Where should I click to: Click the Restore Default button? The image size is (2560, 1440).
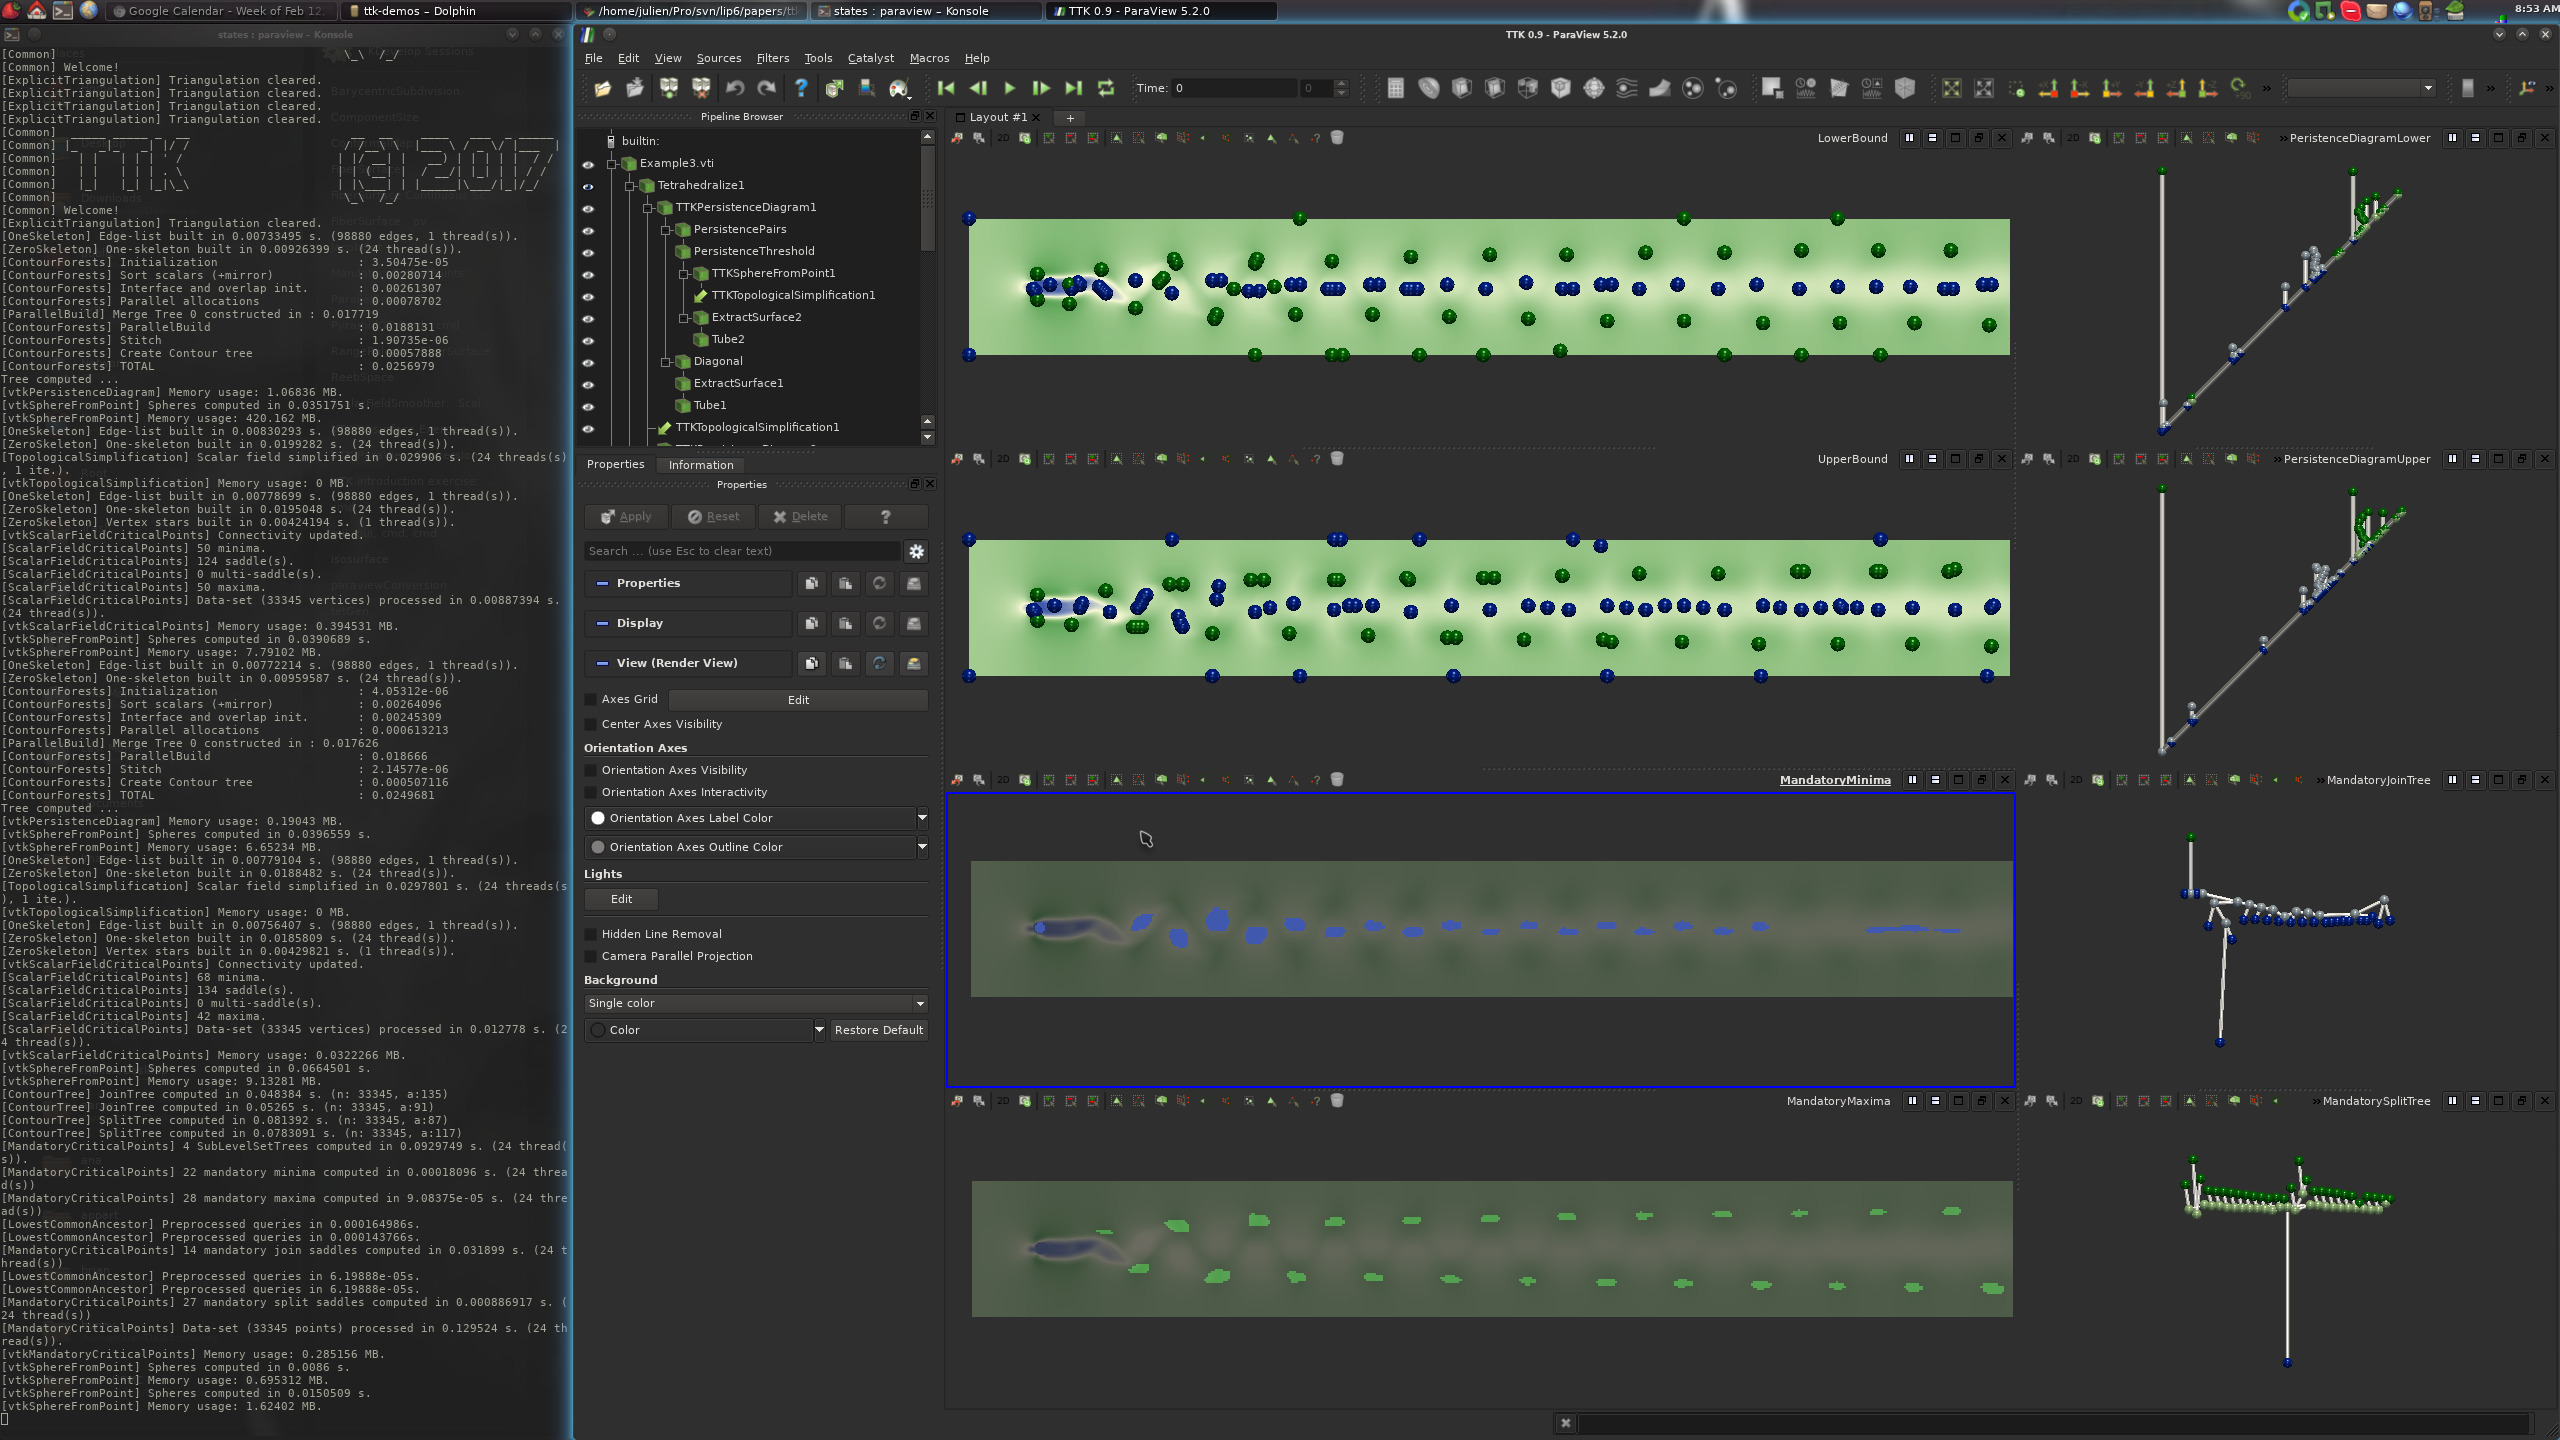point(878,1030)
